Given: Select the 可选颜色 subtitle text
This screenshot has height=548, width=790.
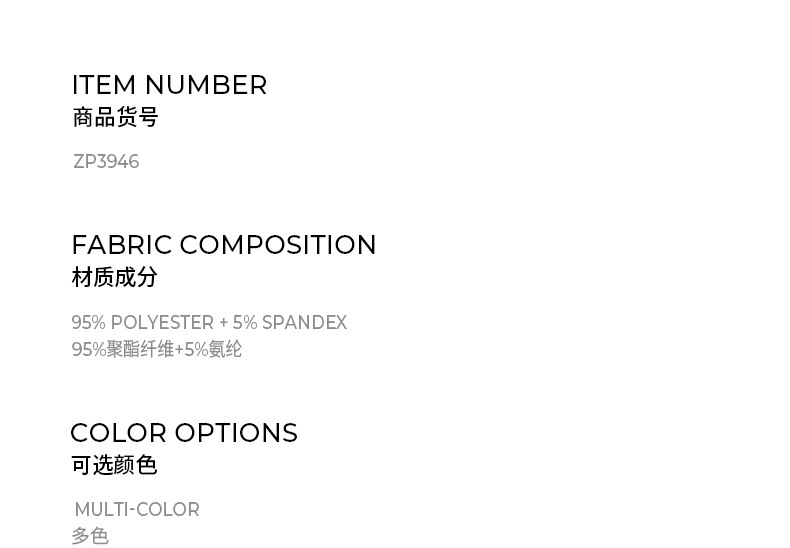Looking at the screenshot, I should tap(114, 465).
